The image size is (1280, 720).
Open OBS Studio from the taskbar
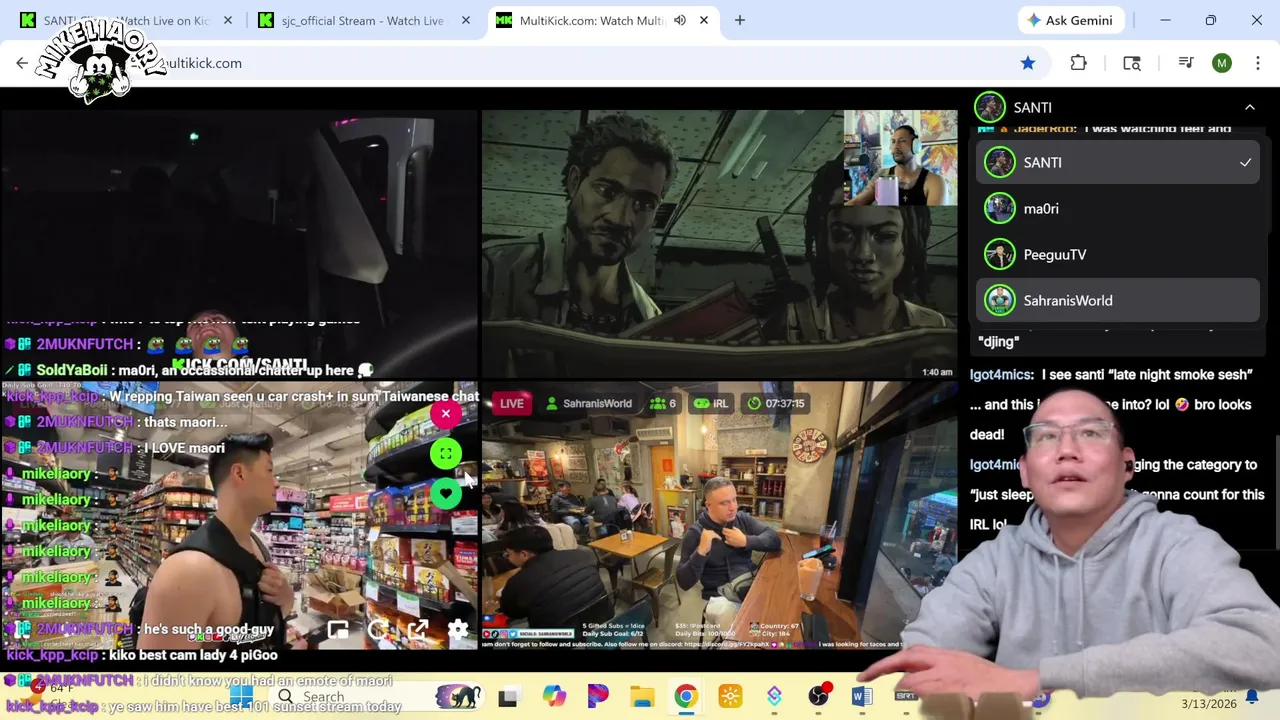[x=819, y=696]
